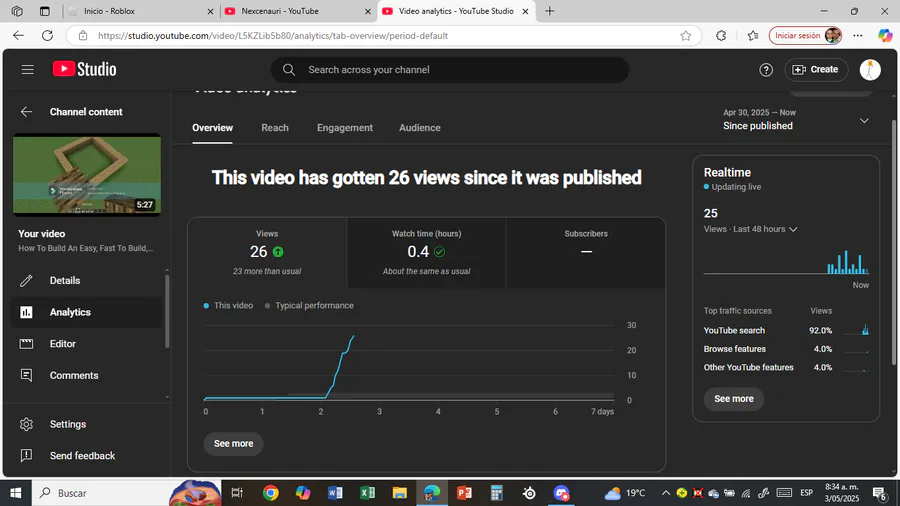
Task: Click the Create video button
Action: coord(816,69)
